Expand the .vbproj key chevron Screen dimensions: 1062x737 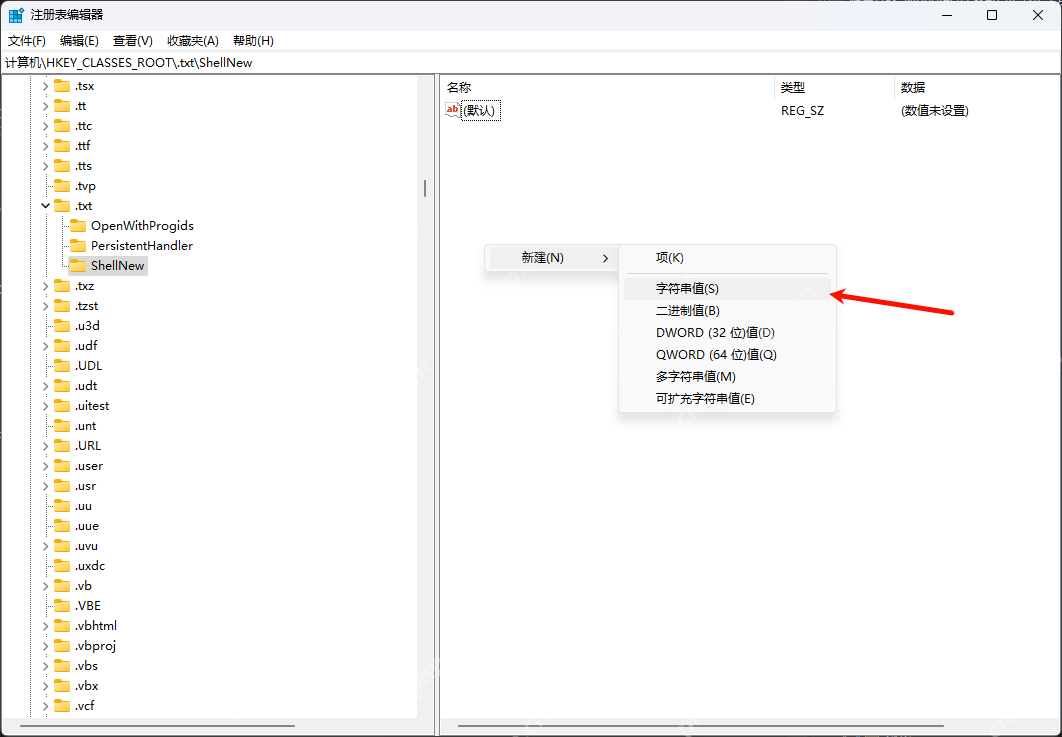point(45,646)
